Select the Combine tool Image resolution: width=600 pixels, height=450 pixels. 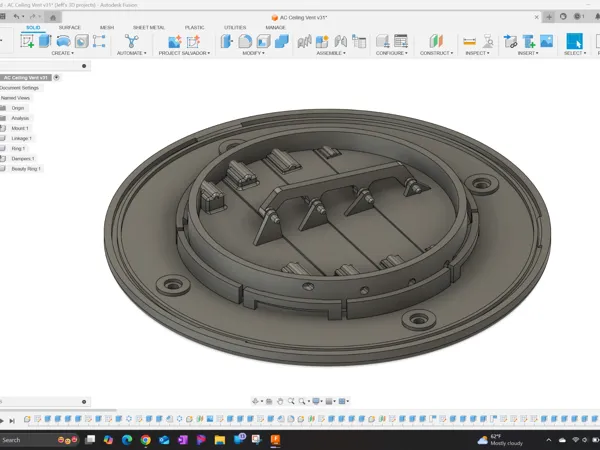pyautogui.click(x=282, y=41)
